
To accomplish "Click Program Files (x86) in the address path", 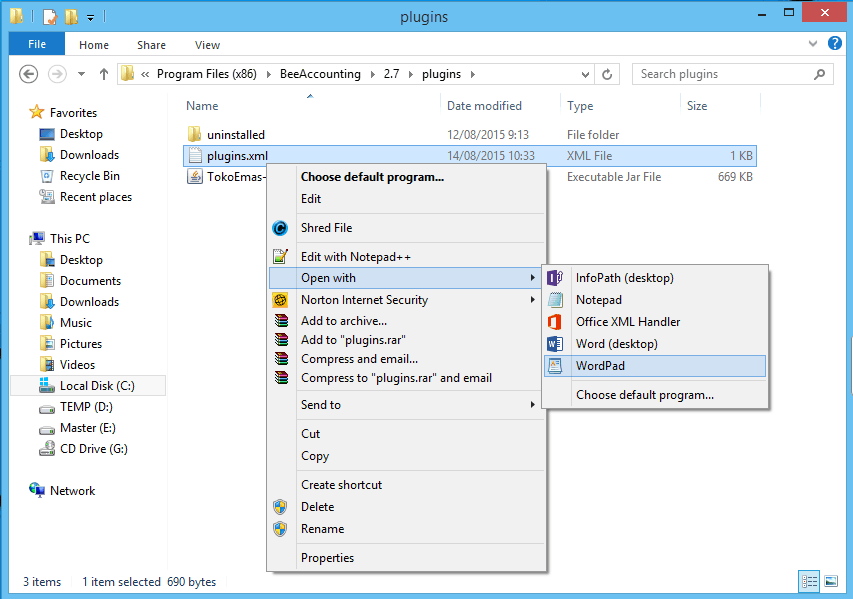I will pos(207,74).
